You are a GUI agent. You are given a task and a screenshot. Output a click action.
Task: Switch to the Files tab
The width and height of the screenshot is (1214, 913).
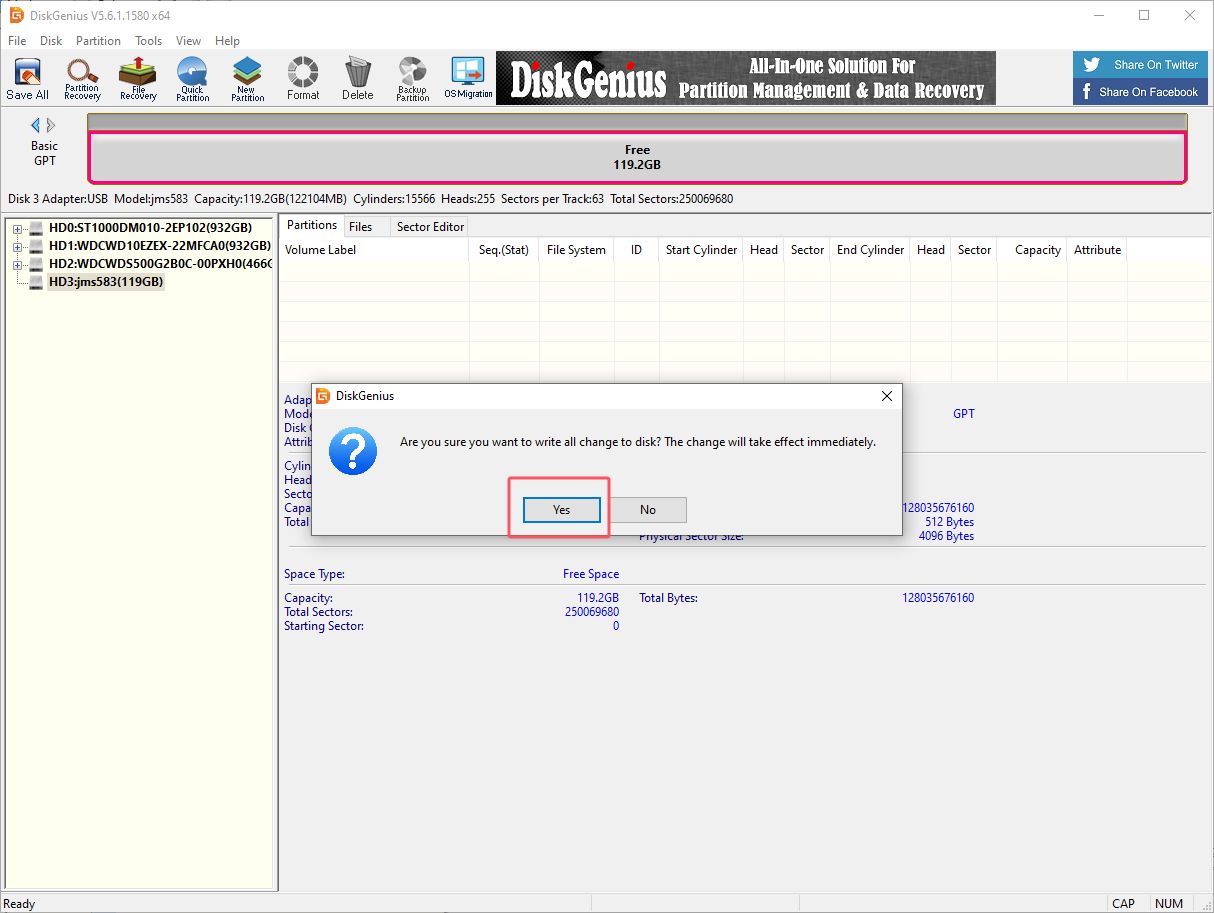pyautogui.click(x=361, y=227)
